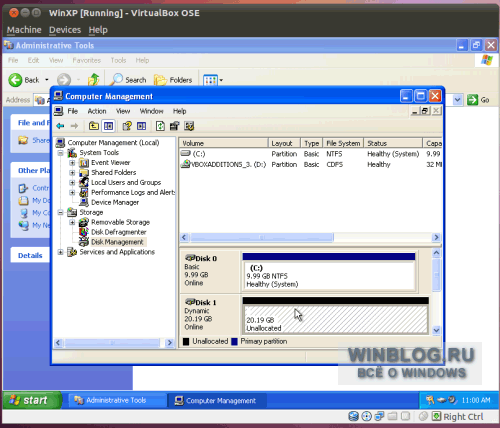Click Back button in Administrative Tools window
The image size is (500, 428).
tap(25, 80)
